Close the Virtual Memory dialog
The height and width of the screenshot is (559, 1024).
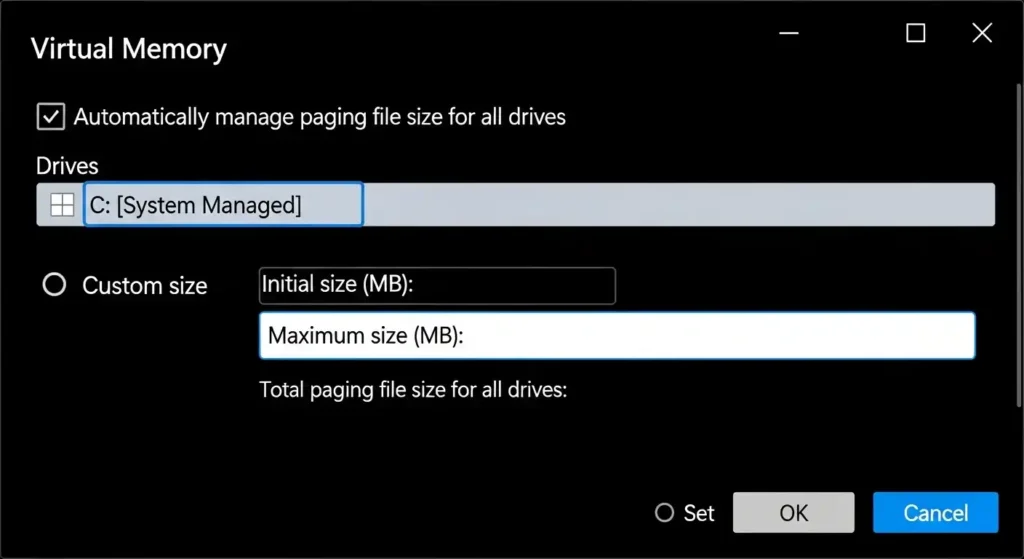coord(982,33)
